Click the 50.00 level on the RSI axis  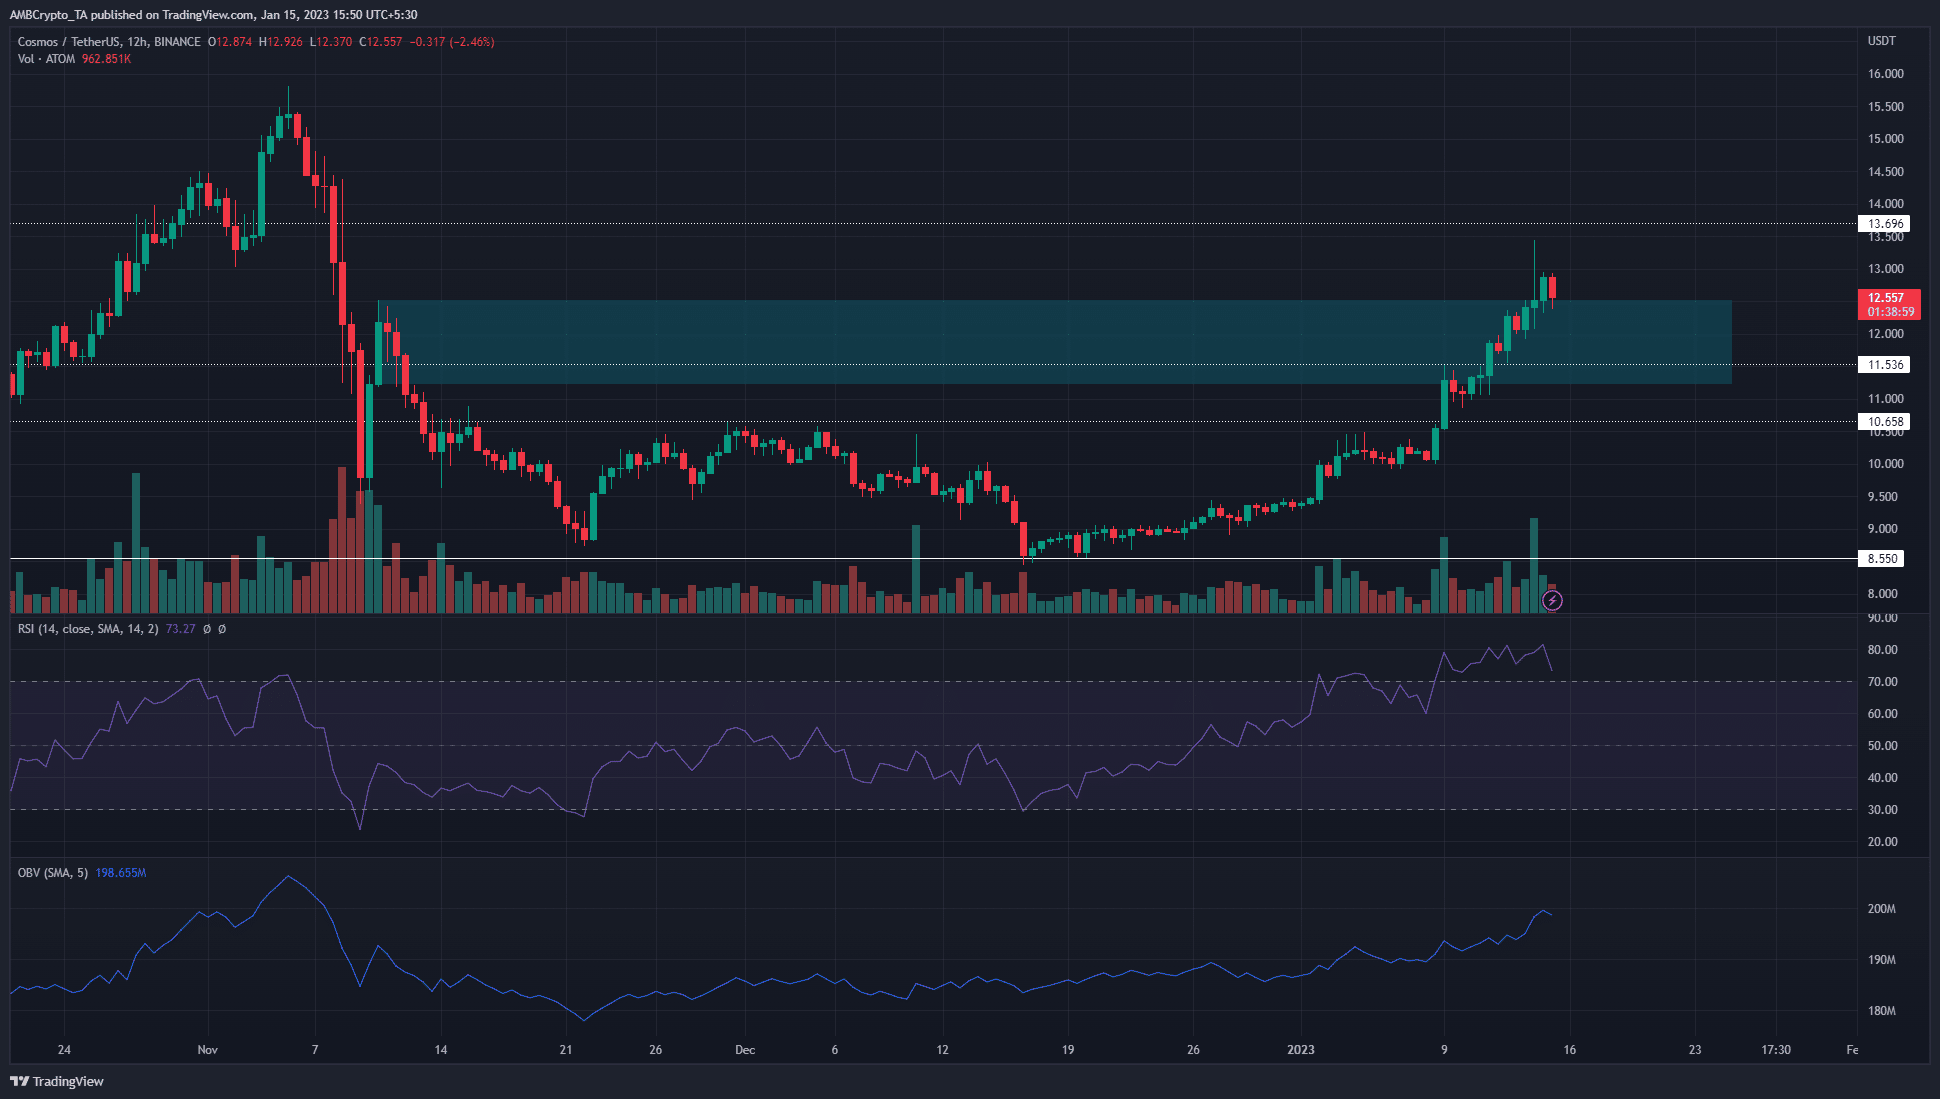[x=1882, y=746]
